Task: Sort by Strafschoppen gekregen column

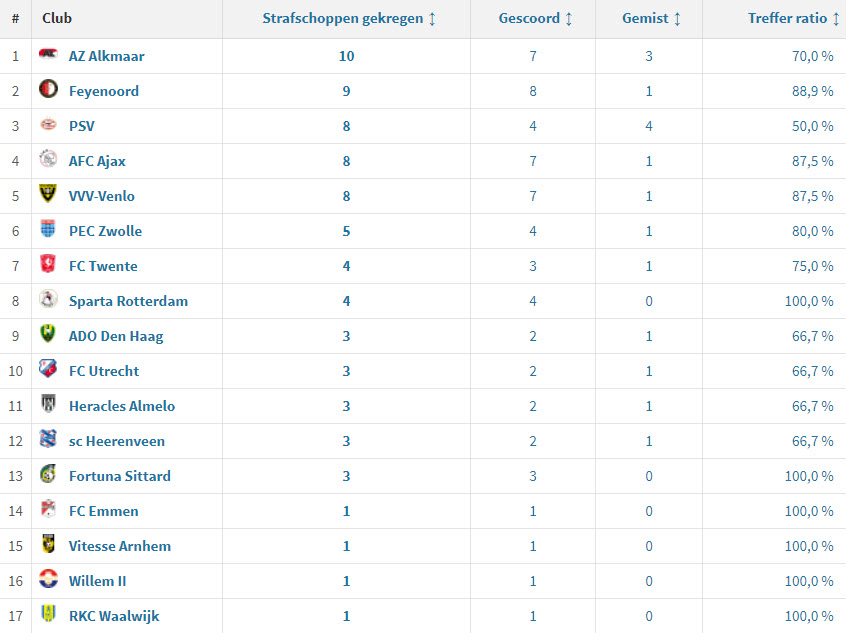Action: point(349,19)
